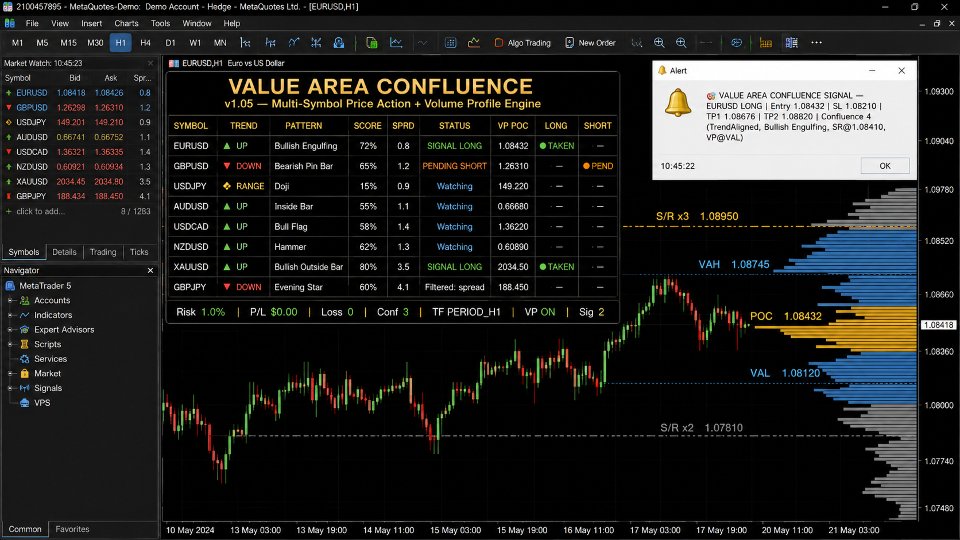Screen dimensions: 960x540
Task: Click the 1.08418 current price label
Action: pyautogui.click(x=938, y=325)
